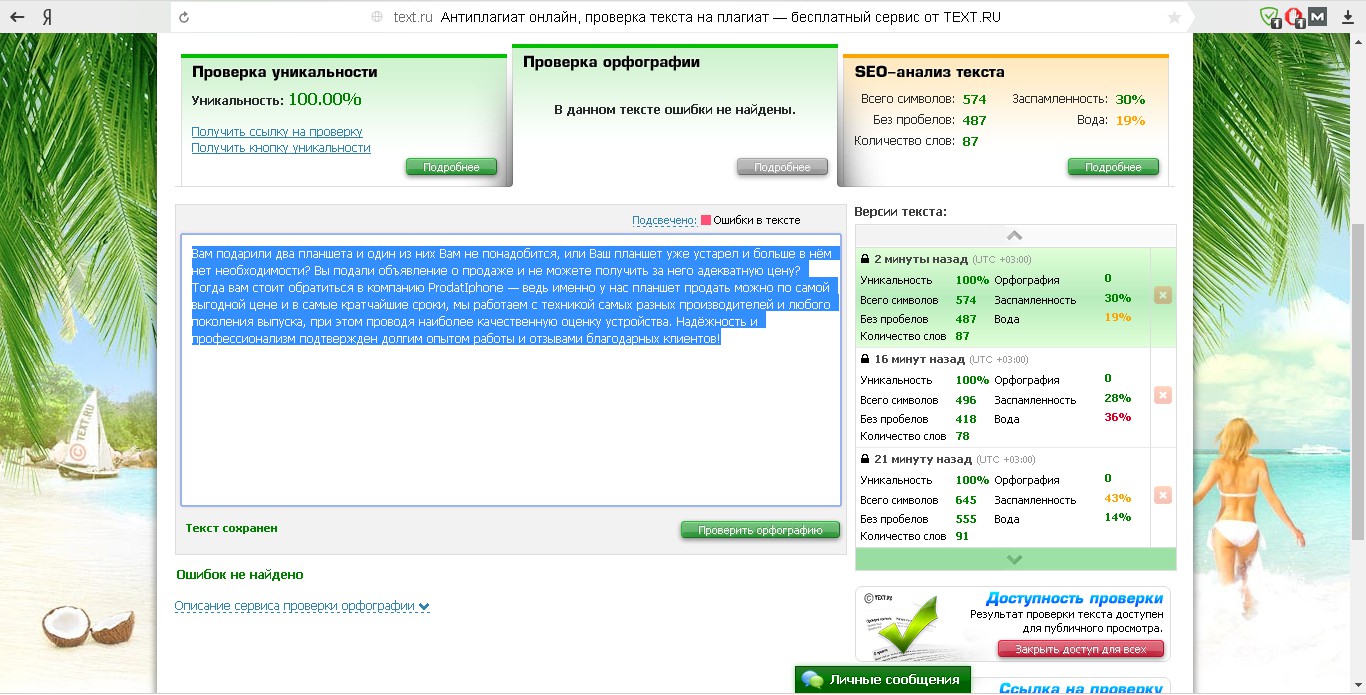
Task: Open the Yandex home button
Action: click(47, 17)
